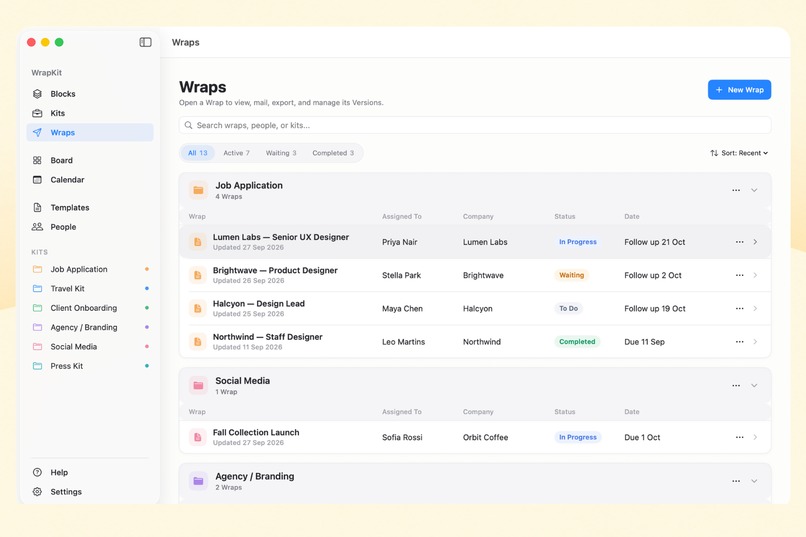Open the Social Media kit in sidebar

coord(90,346)
